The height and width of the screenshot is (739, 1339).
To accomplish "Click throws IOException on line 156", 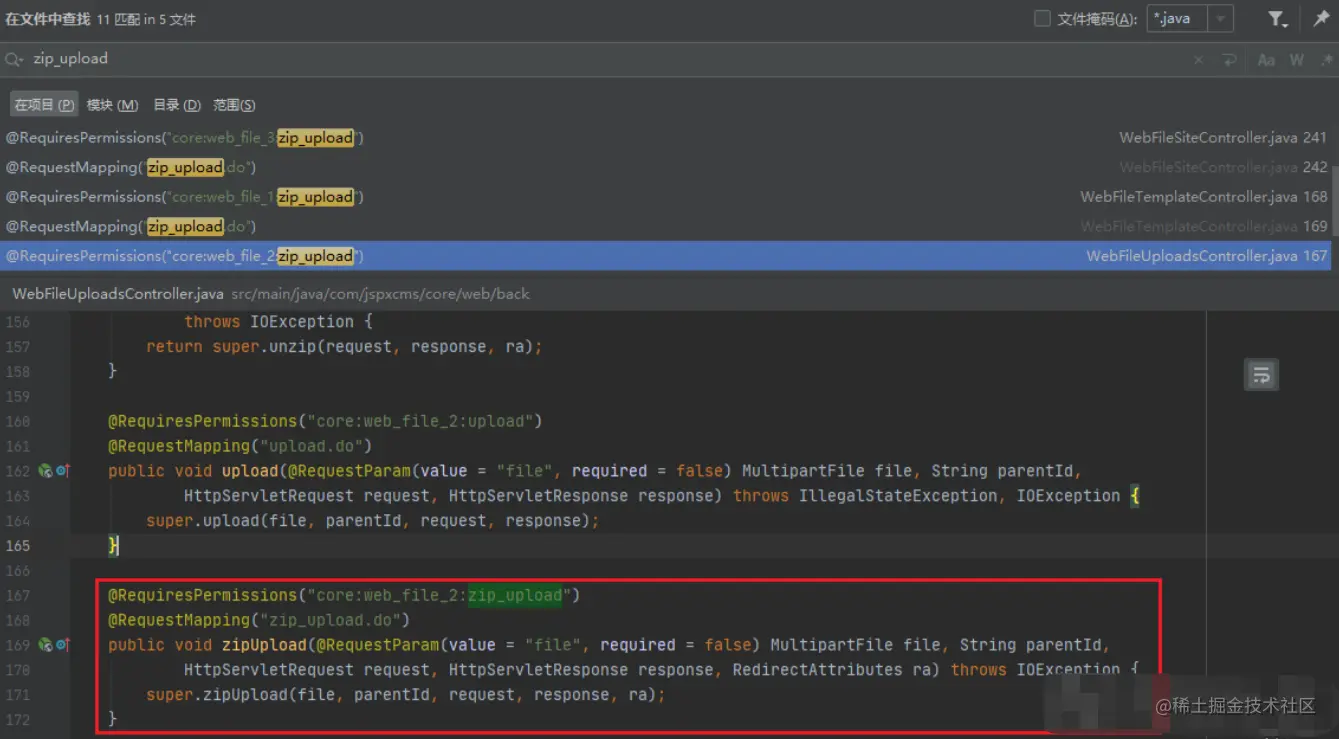I will (x=269, y=322).
